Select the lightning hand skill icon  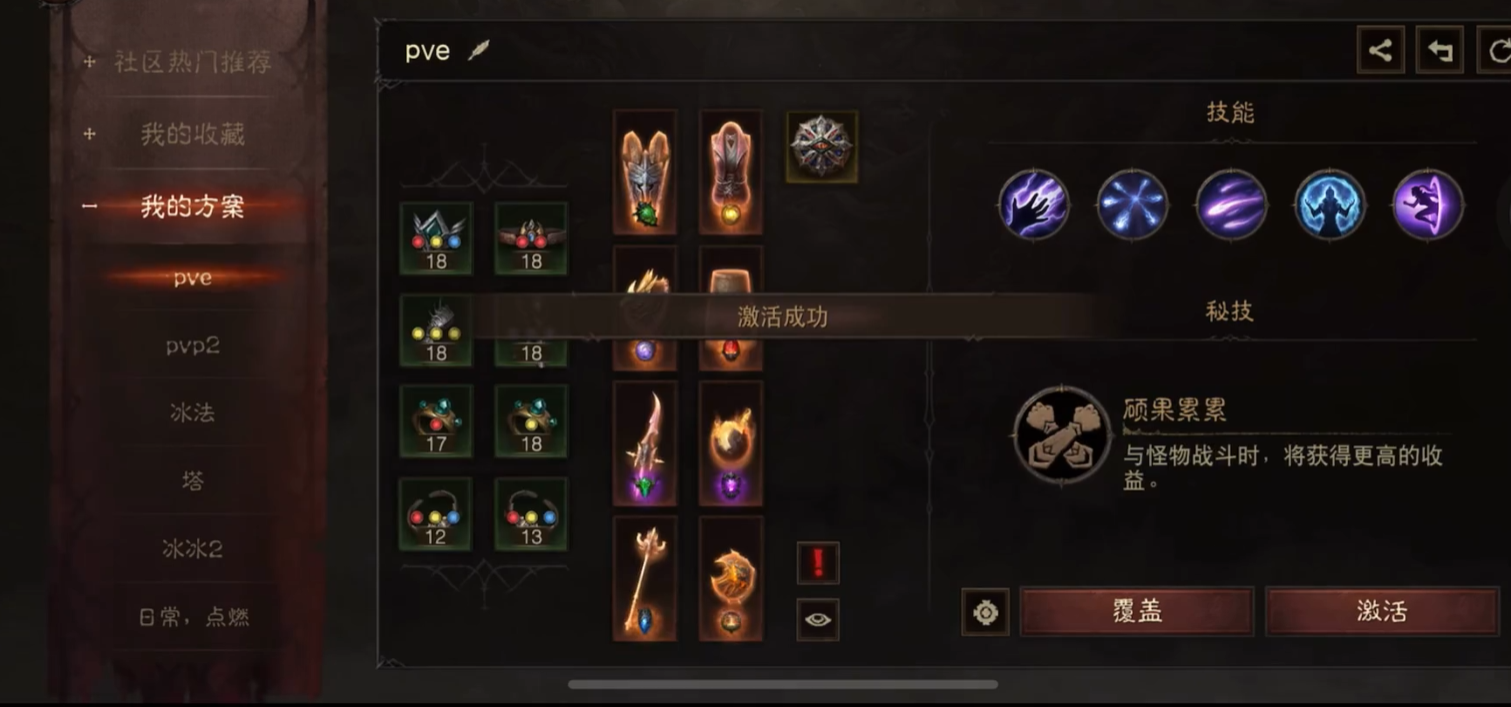pos(1034,203)
